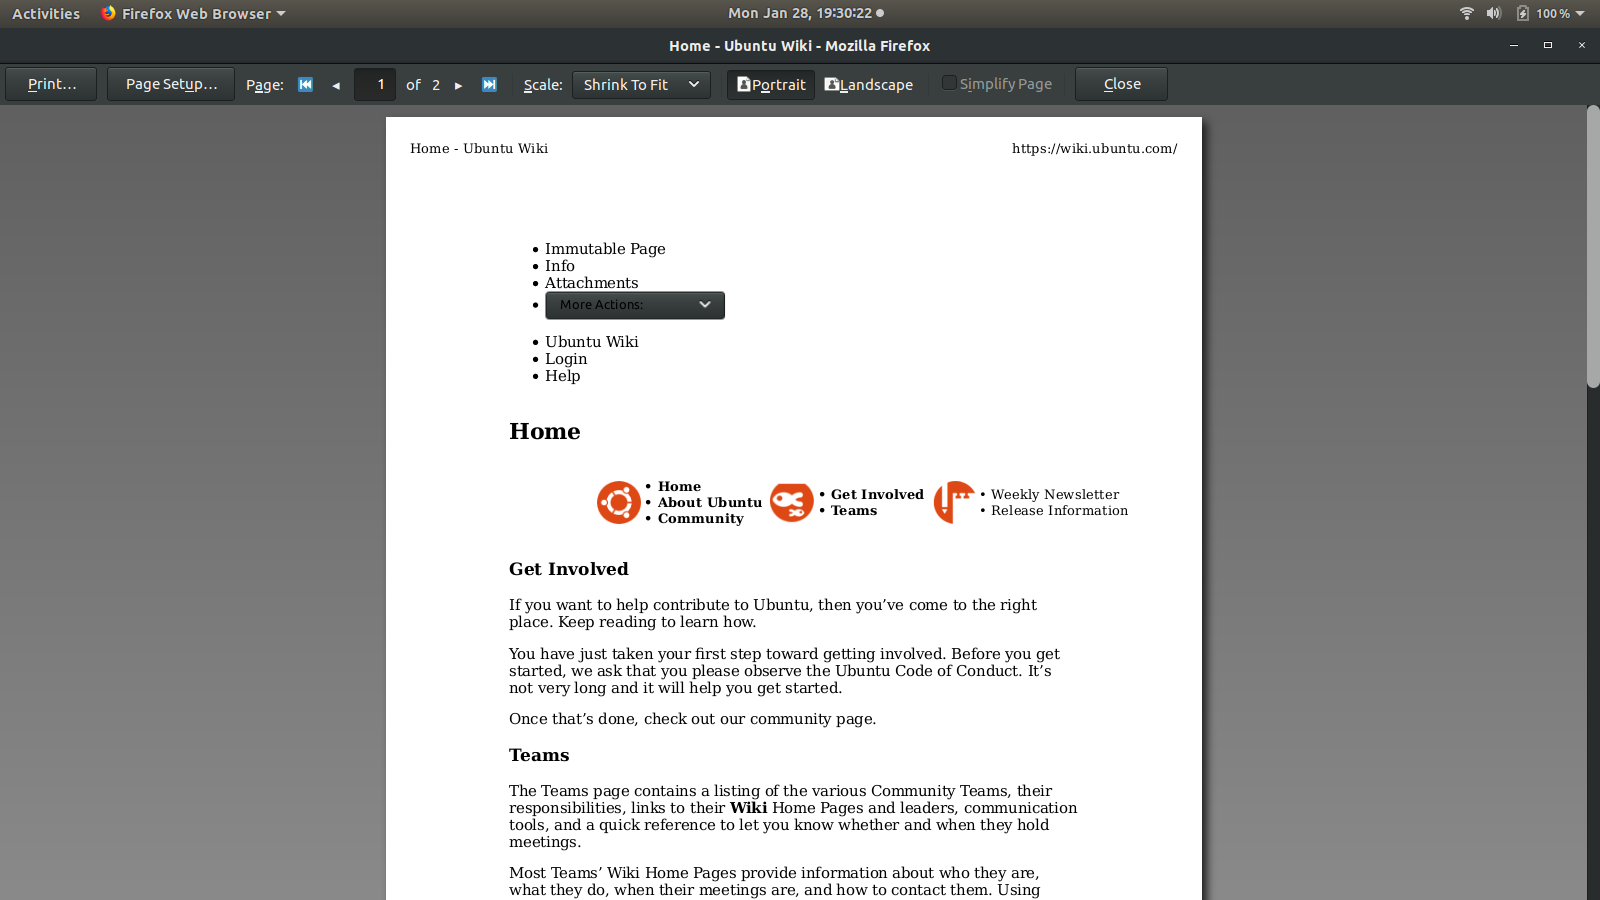
Task: Go to next page arrow
Action: click(459, 85)
